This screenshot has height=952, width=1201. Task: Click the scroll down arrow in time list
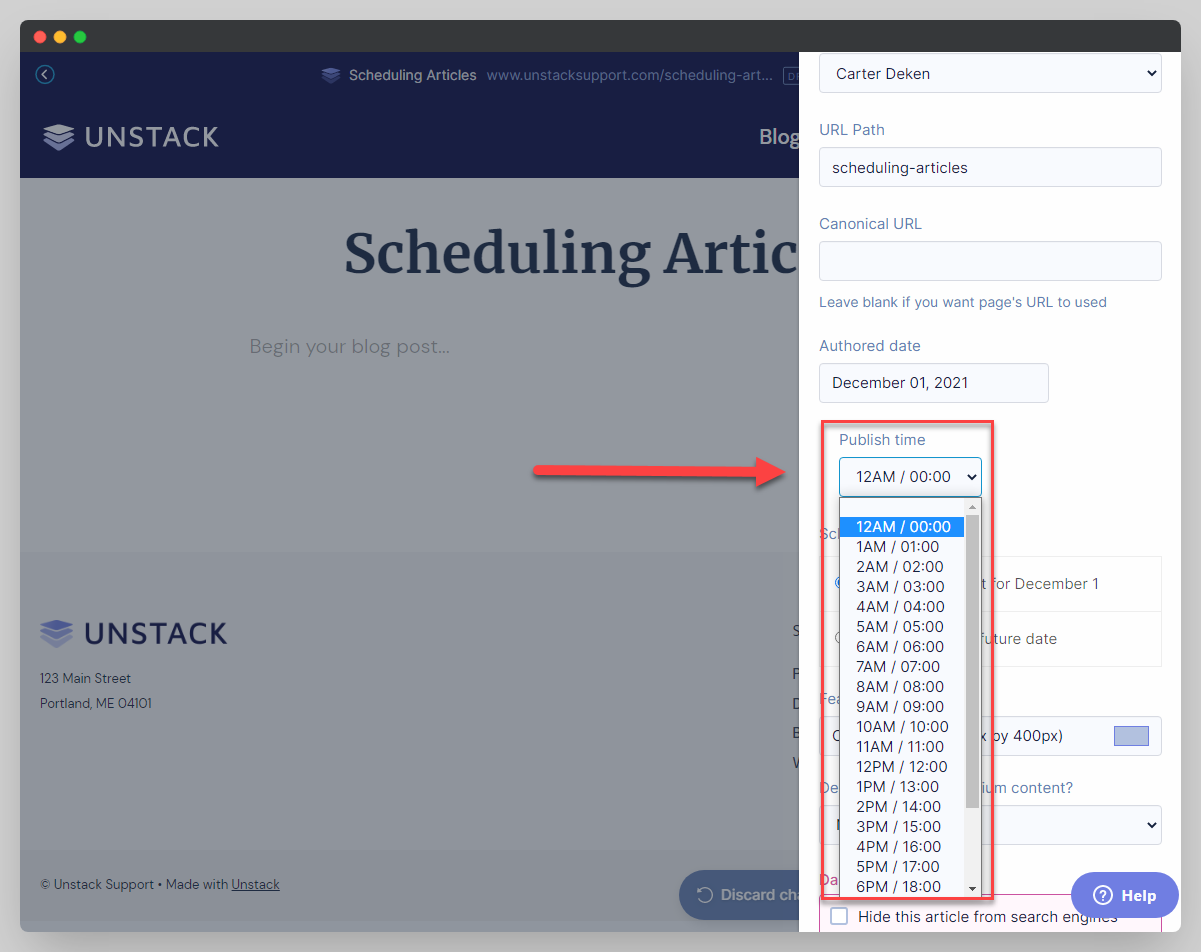click(x=972, y=888)
